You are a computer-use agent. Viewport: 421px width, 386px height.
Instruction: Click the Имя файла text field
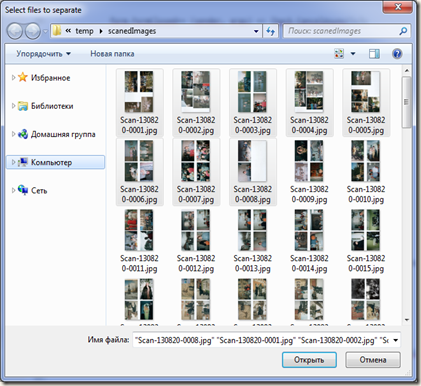point(262,340)
